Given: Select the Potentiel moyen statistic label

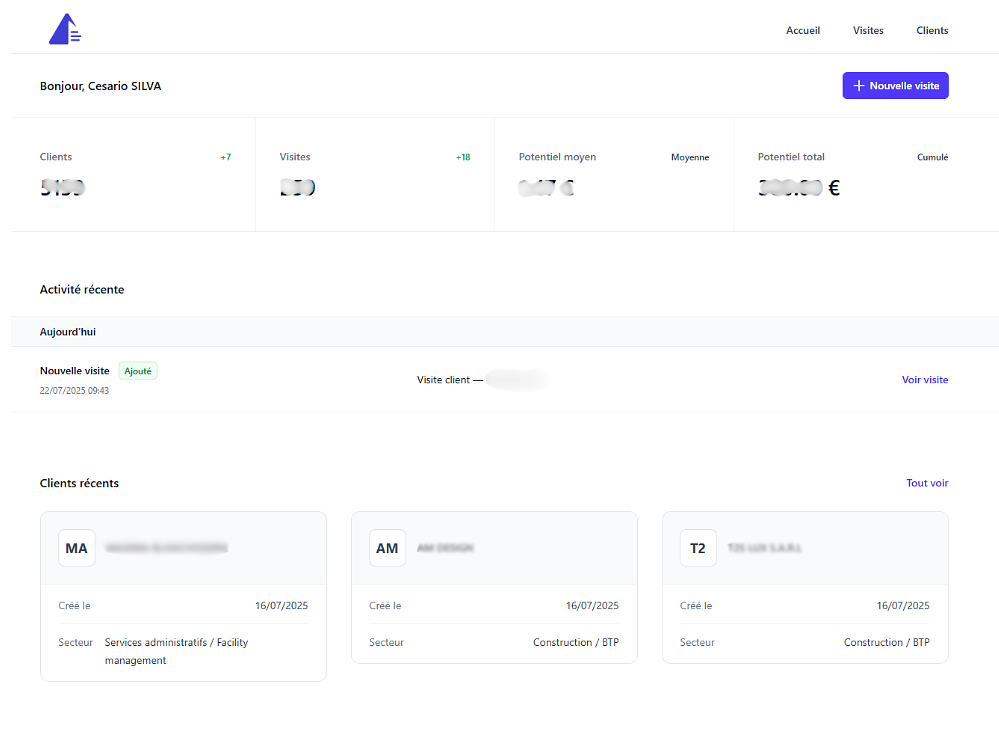Looking at the screenshot, I should (557, 157).
